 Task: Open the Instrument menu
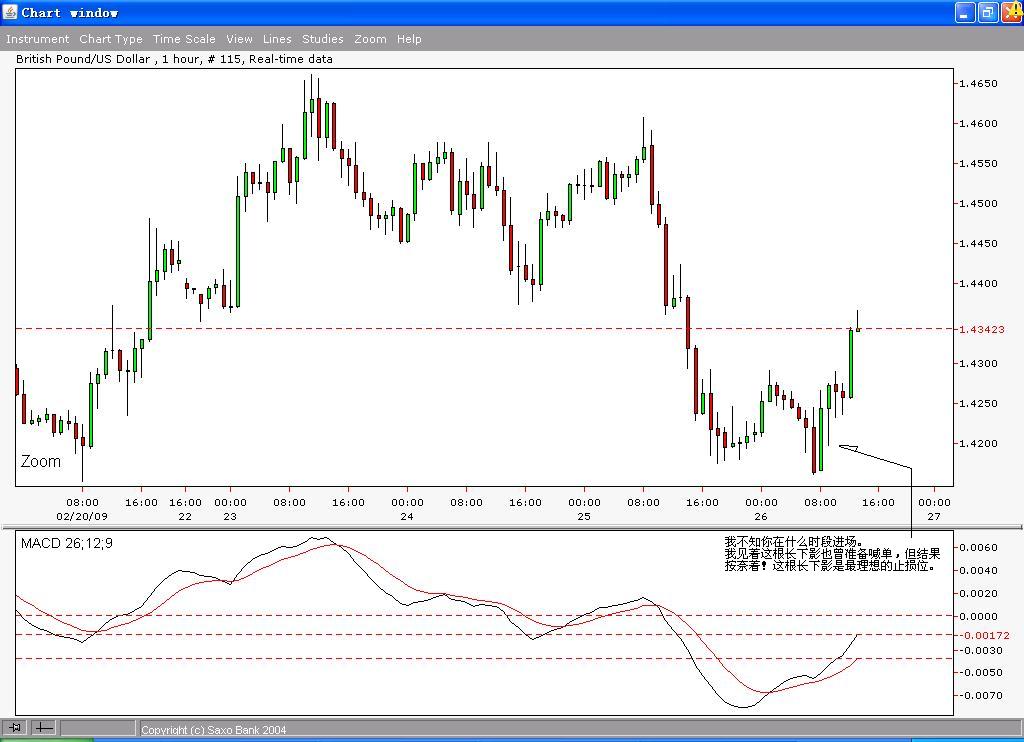click(37, 39)
